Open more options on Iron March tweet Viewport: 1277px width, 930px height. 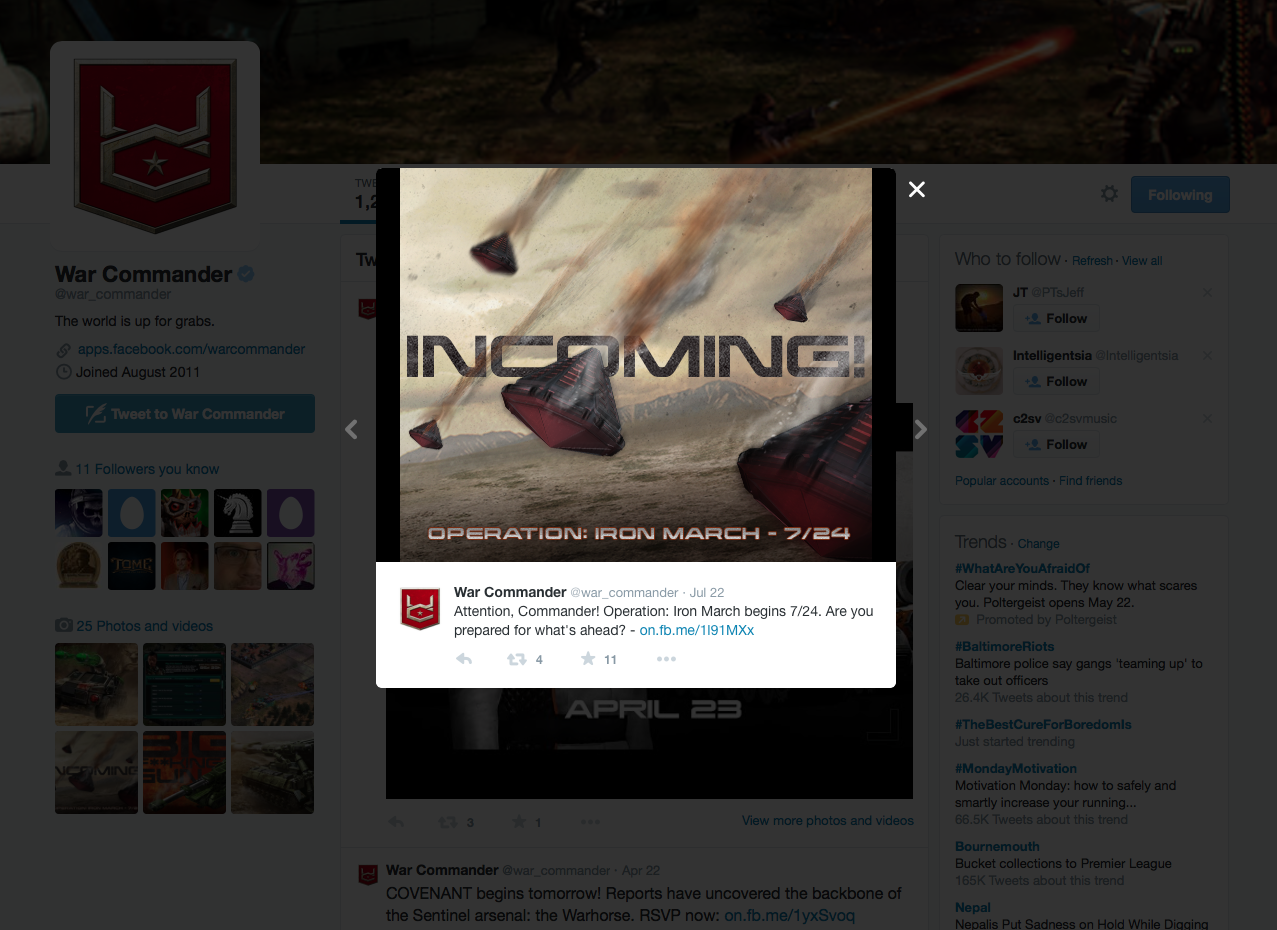click(666, 659)
